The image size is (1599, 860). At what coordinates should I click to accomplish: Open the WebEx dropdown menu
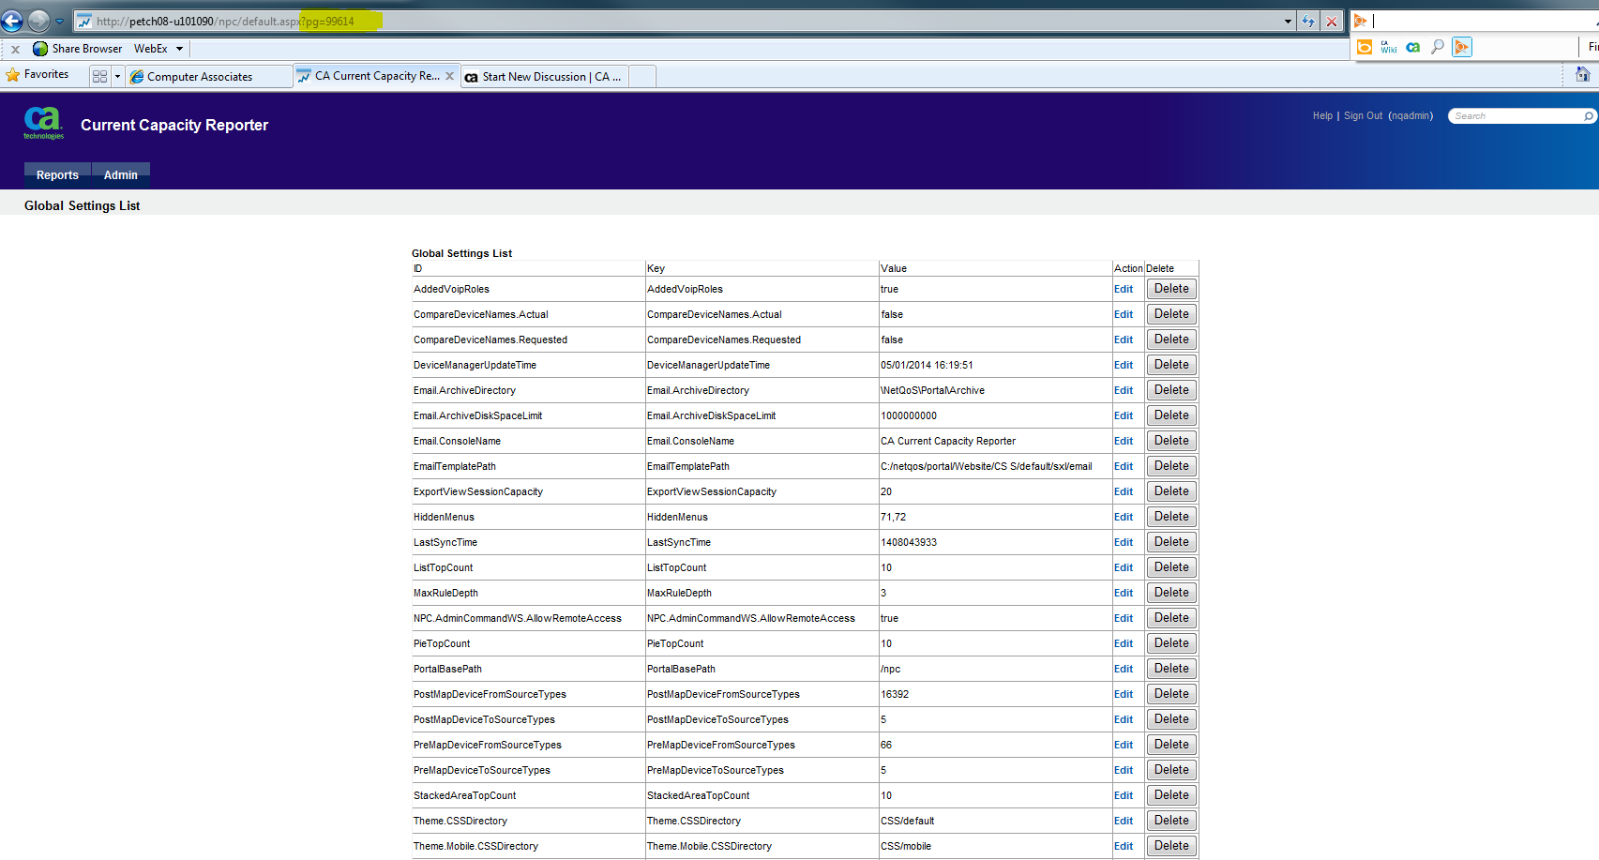pos(158,48)
